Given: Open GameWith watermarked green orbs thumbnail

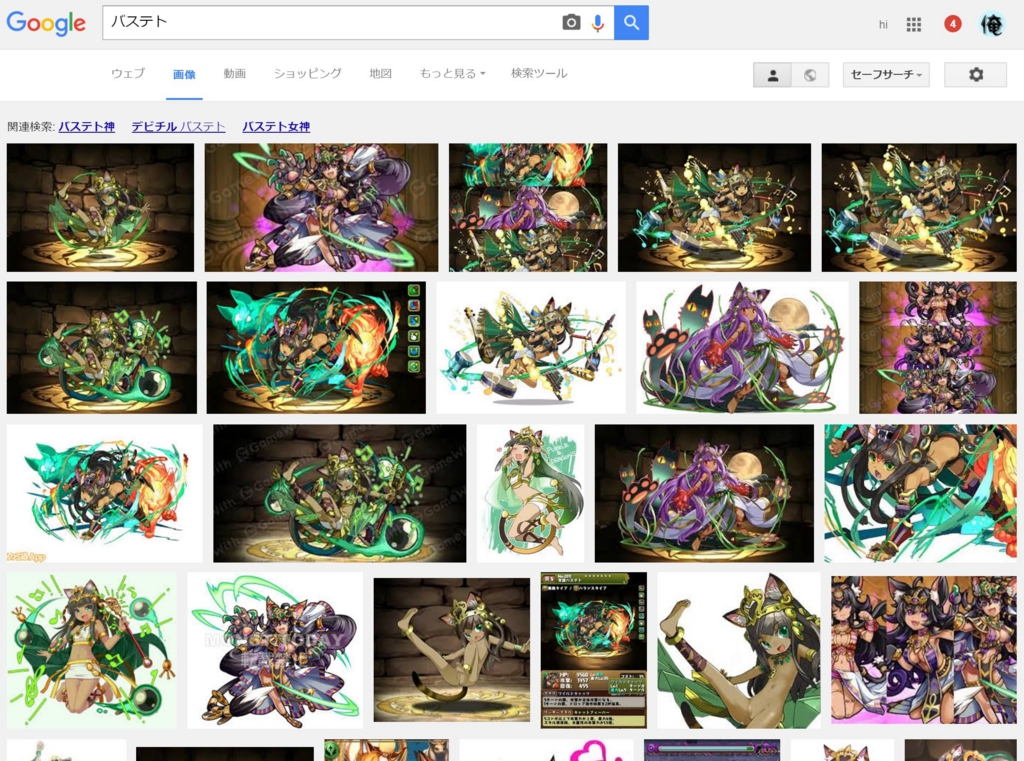Looking at the screenshot, I should point(340,493).
